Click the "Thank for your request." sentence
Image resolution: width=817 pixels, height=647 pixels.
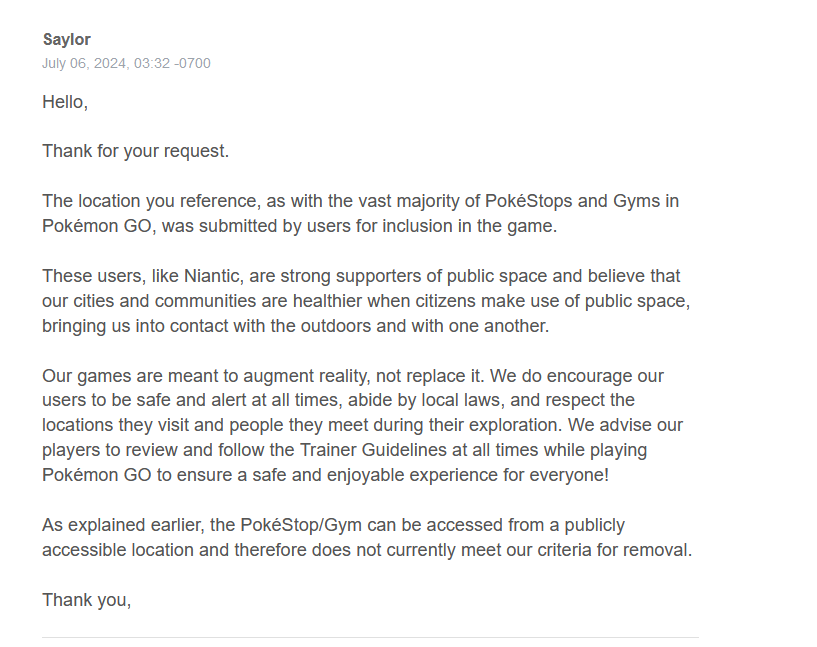pyautogui.click(x=135, y=151)
